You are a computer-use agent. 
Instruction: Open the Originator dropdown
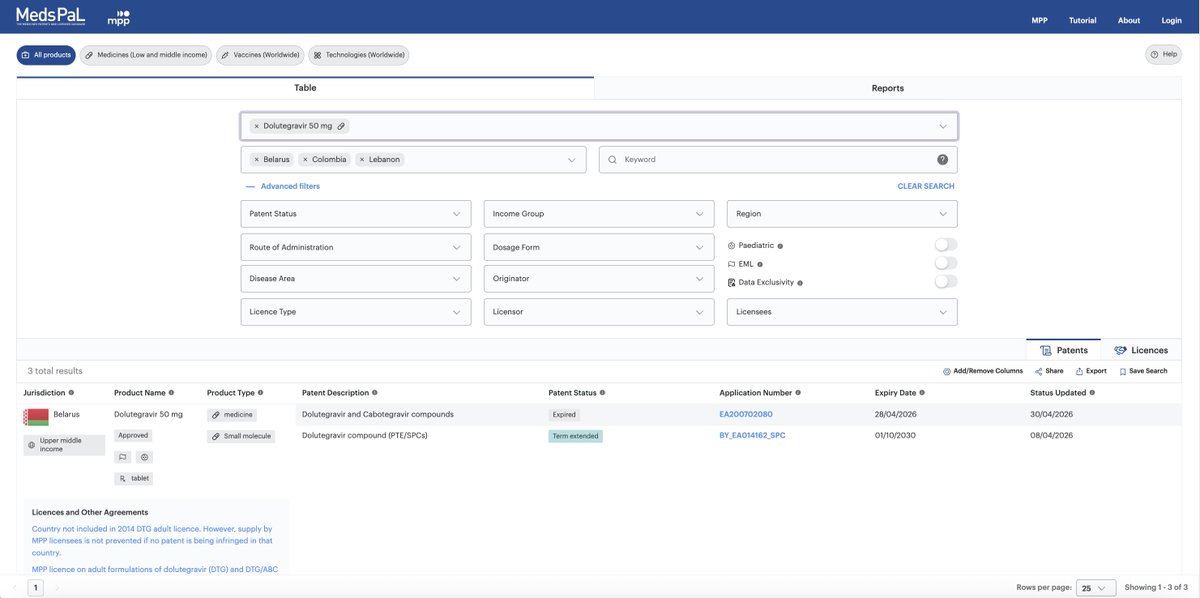coord(598,278)
